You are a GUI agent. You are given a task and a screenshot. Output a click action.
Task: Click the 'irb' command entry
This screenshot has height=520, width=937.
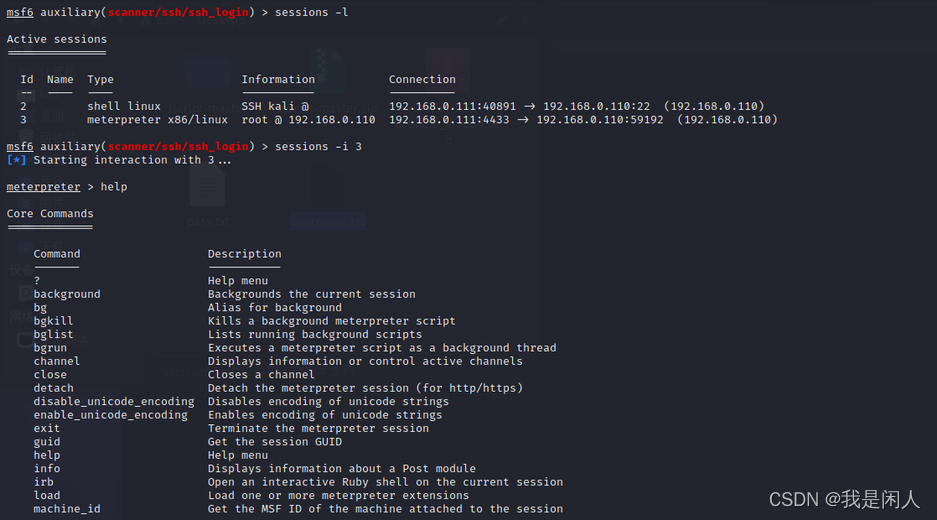(43, 482)
